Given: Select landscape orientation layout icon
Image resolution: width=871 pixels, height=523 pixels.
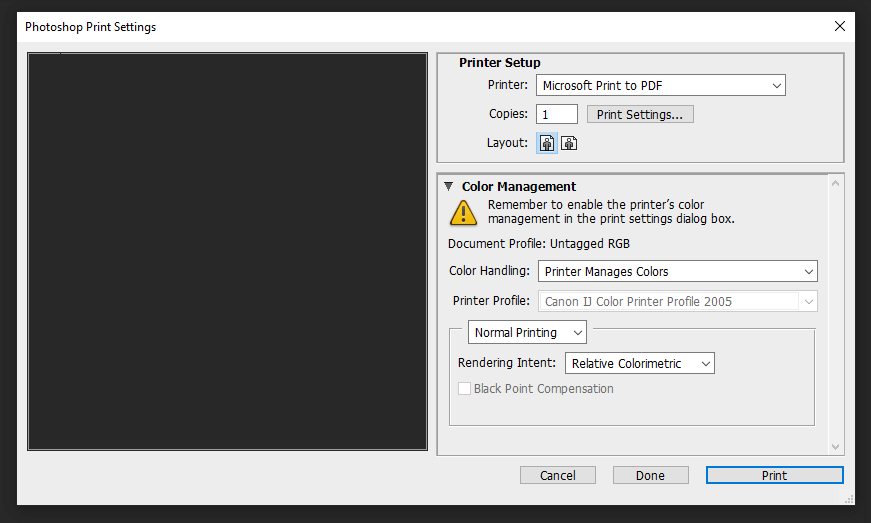Looking at the screenshot, I should [569, 143].
